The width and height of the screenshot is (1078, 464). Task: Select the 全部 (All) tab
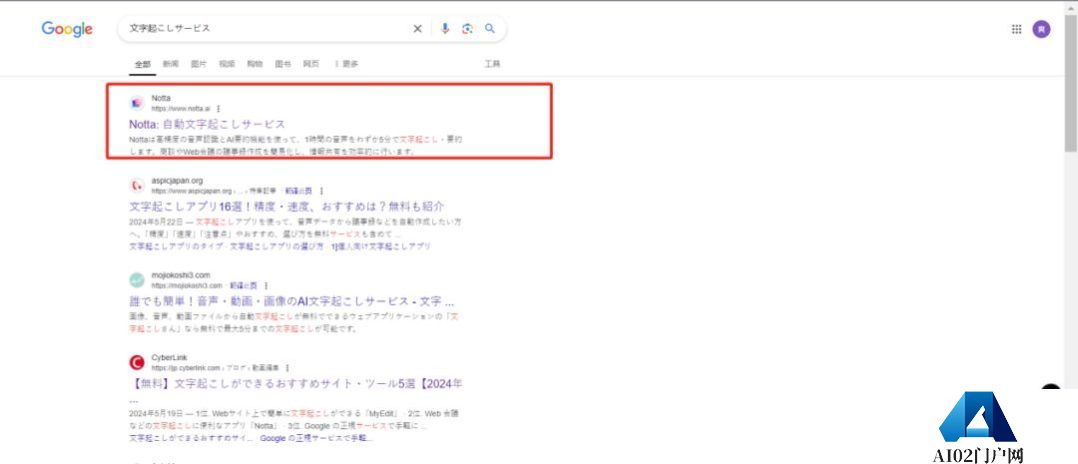click(x=142, y=64)
